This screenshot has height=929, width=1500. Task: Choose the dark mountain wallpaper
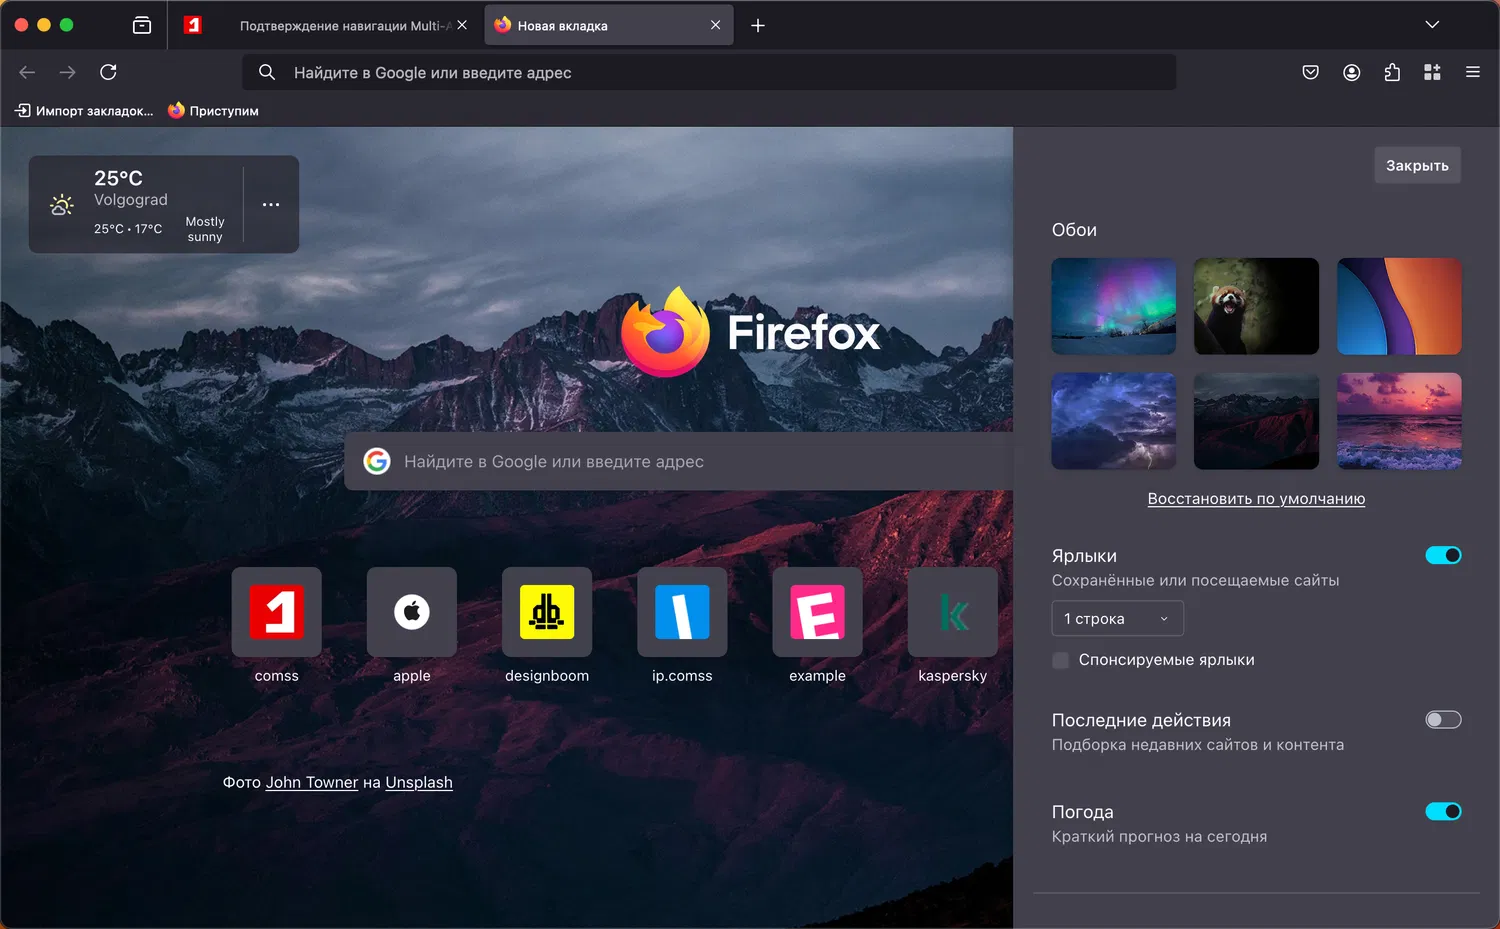click(x=1256, y=421)
